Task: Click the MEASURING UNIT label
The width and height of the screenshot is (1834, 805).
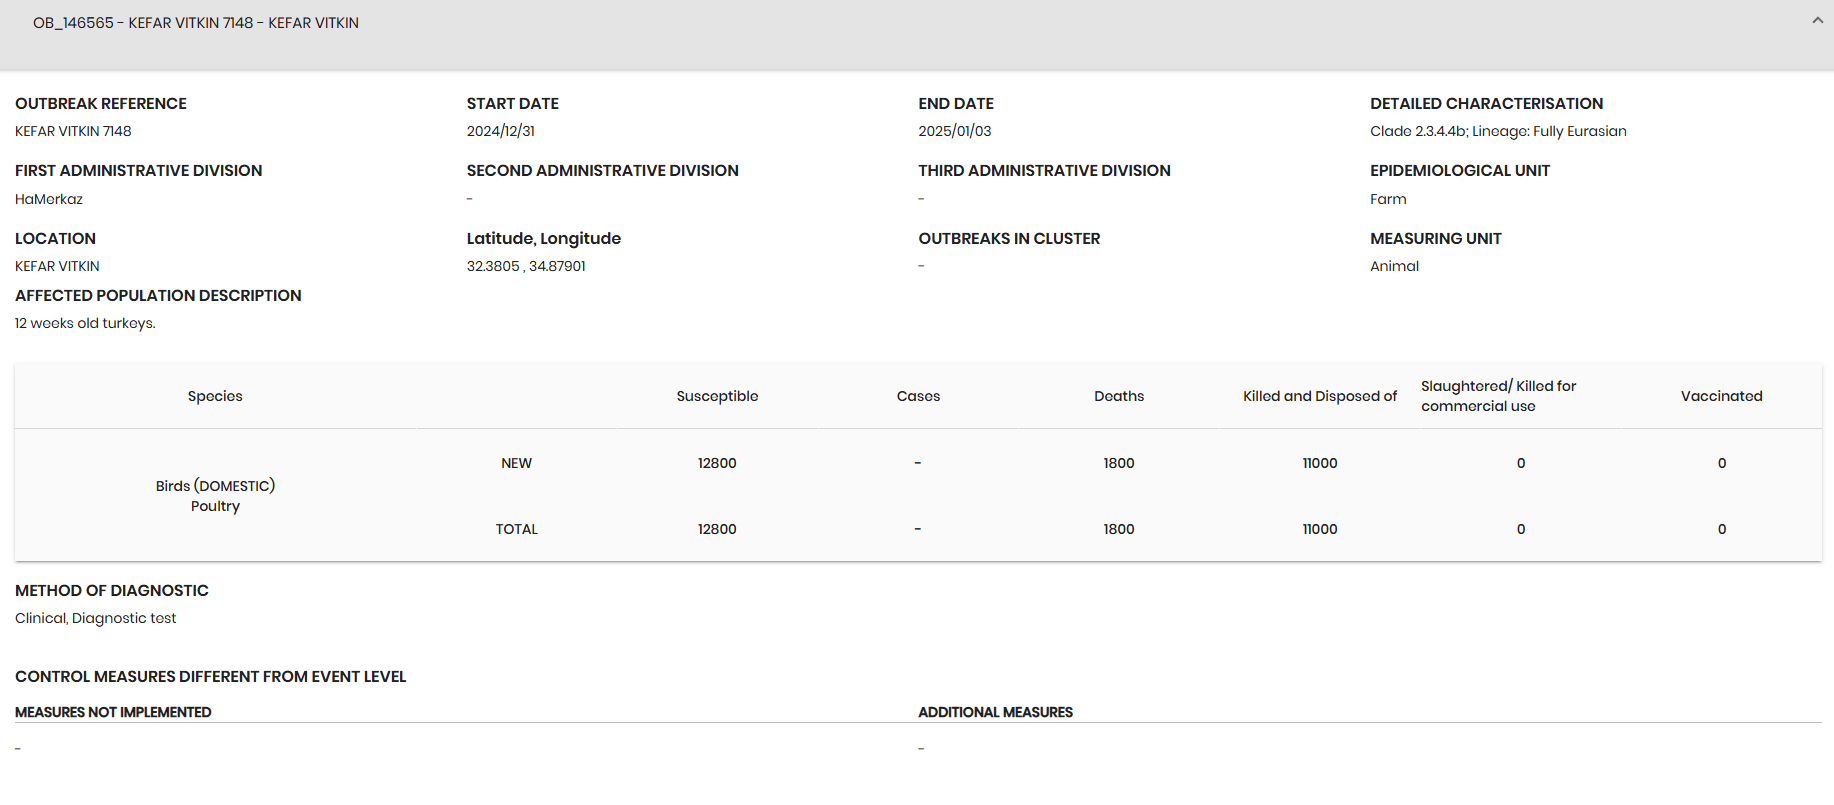Action: tap(1436, 238)
